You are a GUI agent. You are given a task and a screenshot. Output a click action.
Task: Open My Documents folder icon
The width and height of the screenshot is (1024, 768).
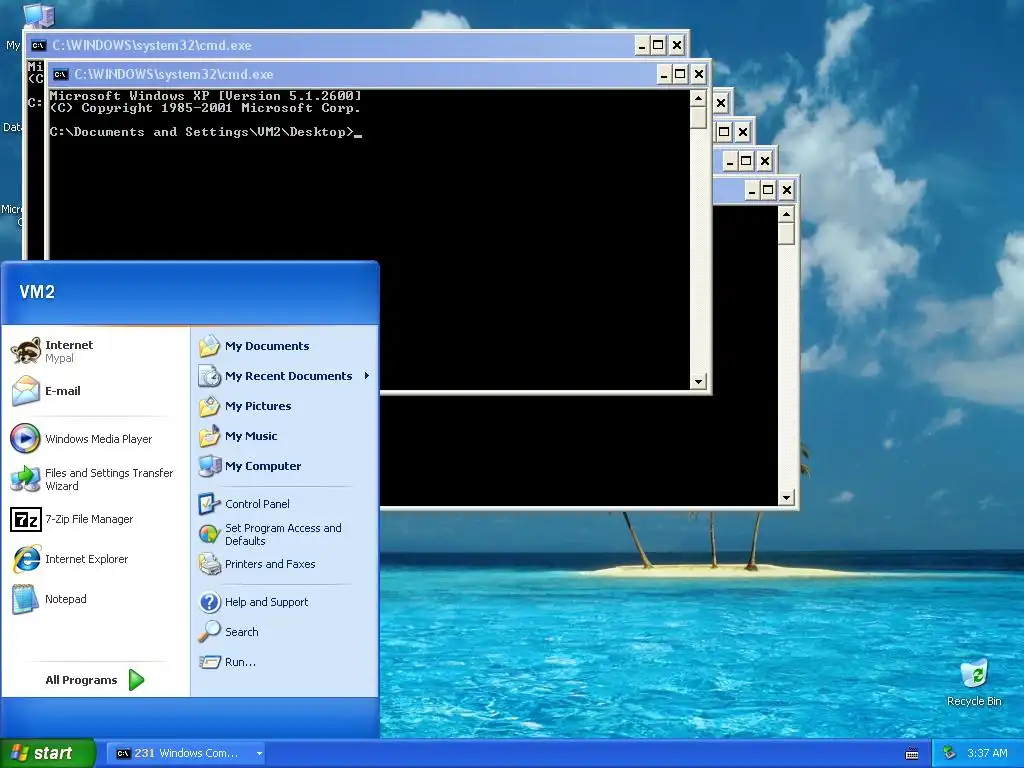point(210,345)
